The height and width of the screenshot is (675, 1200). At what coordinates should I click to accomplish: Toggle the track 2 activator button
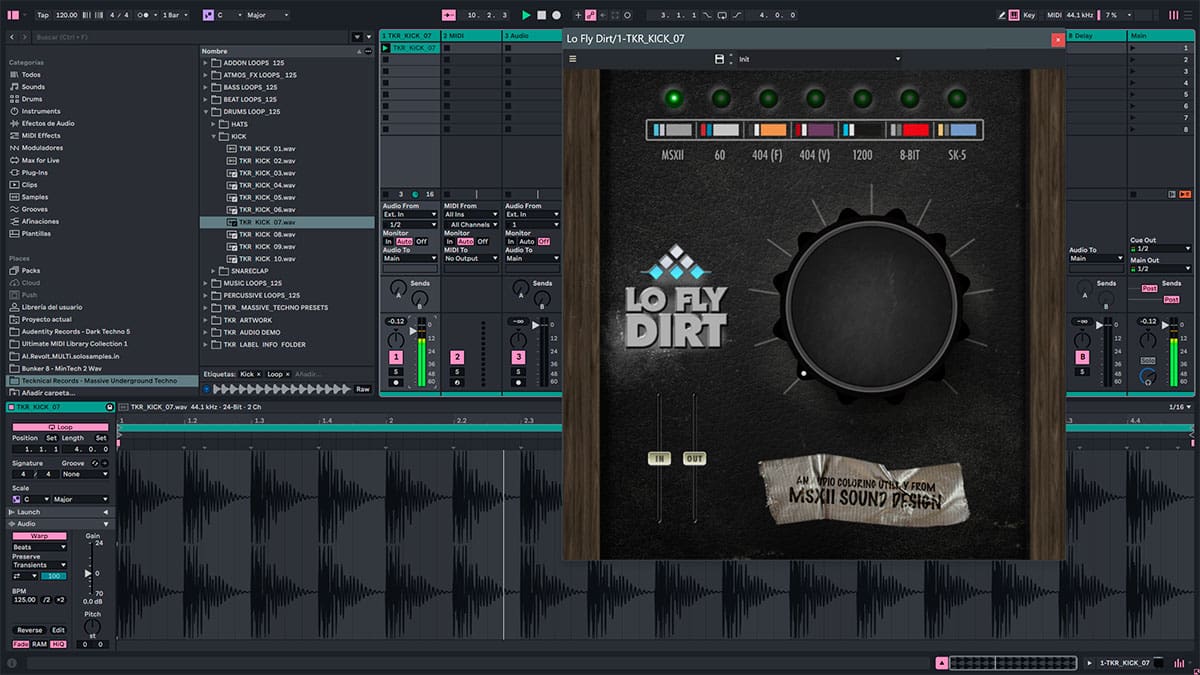pyautogui.click(x=457, y=357)
